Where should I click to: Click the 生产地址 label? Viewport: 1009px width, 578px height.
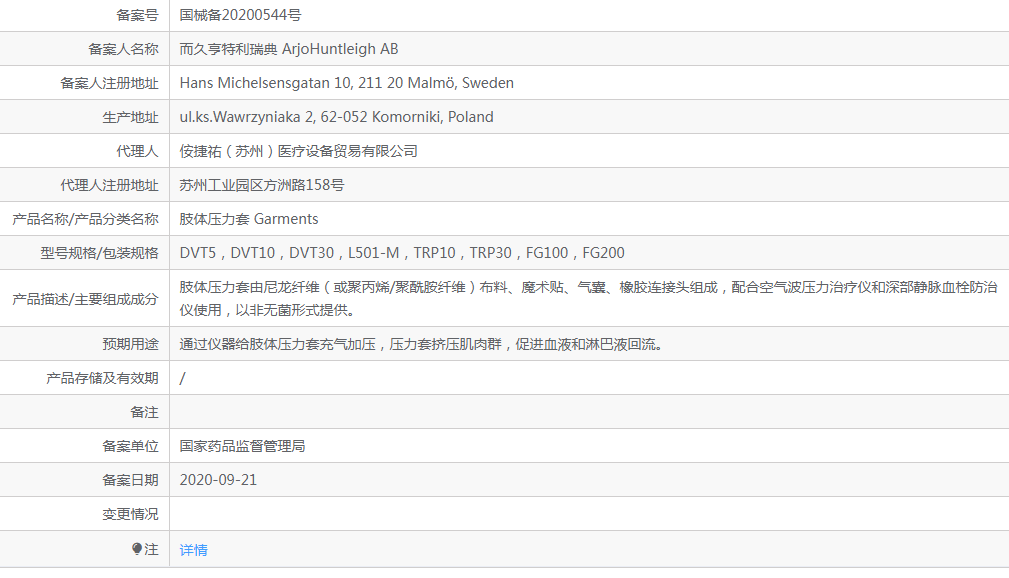click(x=130, y=117)
